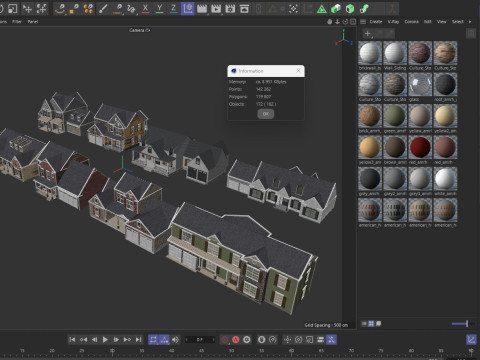Select the Wall_Siding material

[x=395, y=53]
